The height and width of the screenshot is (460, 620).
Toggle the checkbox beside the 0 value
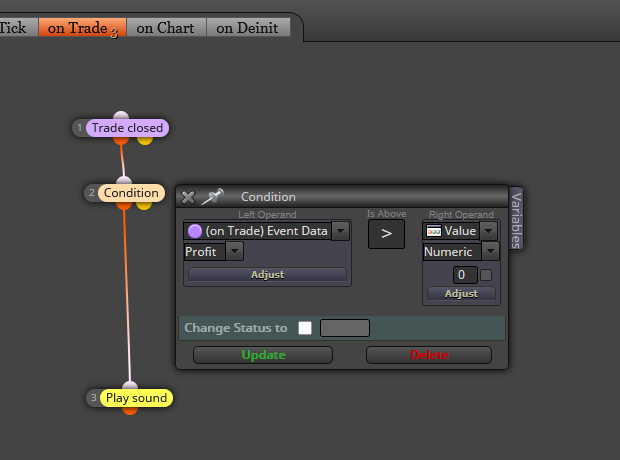(486, 275)
